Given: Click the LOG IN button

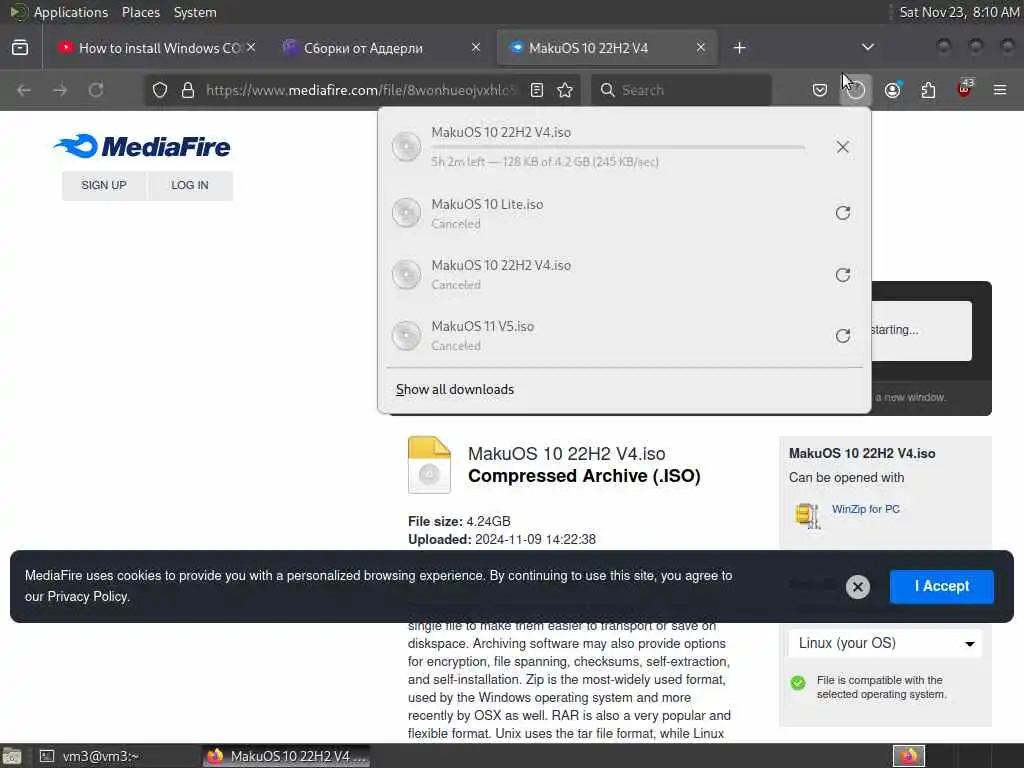Looking at the screenshot, I should point(190,185).
